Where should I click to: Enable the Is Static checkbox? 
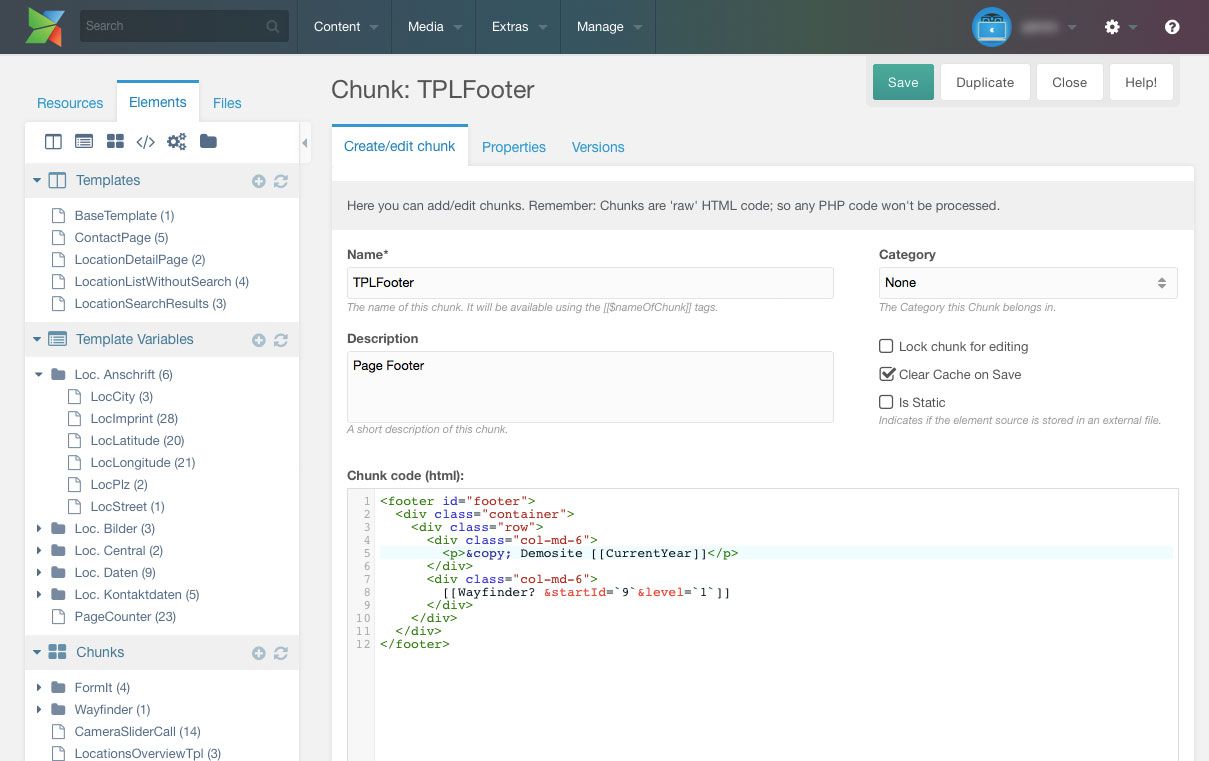tap(886, 402)
